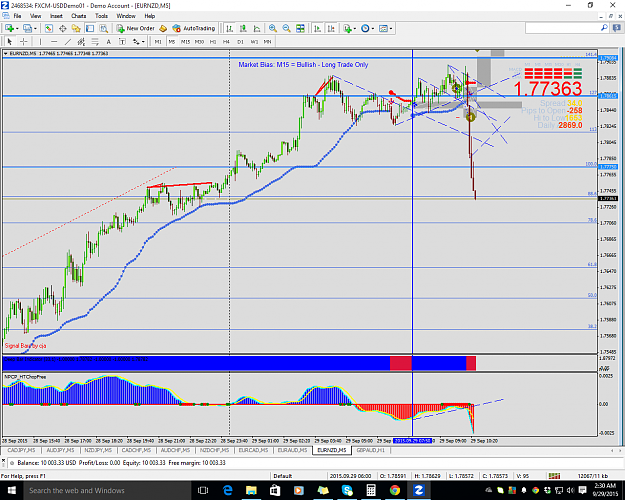Expand the Periods dropdown arrow
625x500 pixels.
pos(373,28)
